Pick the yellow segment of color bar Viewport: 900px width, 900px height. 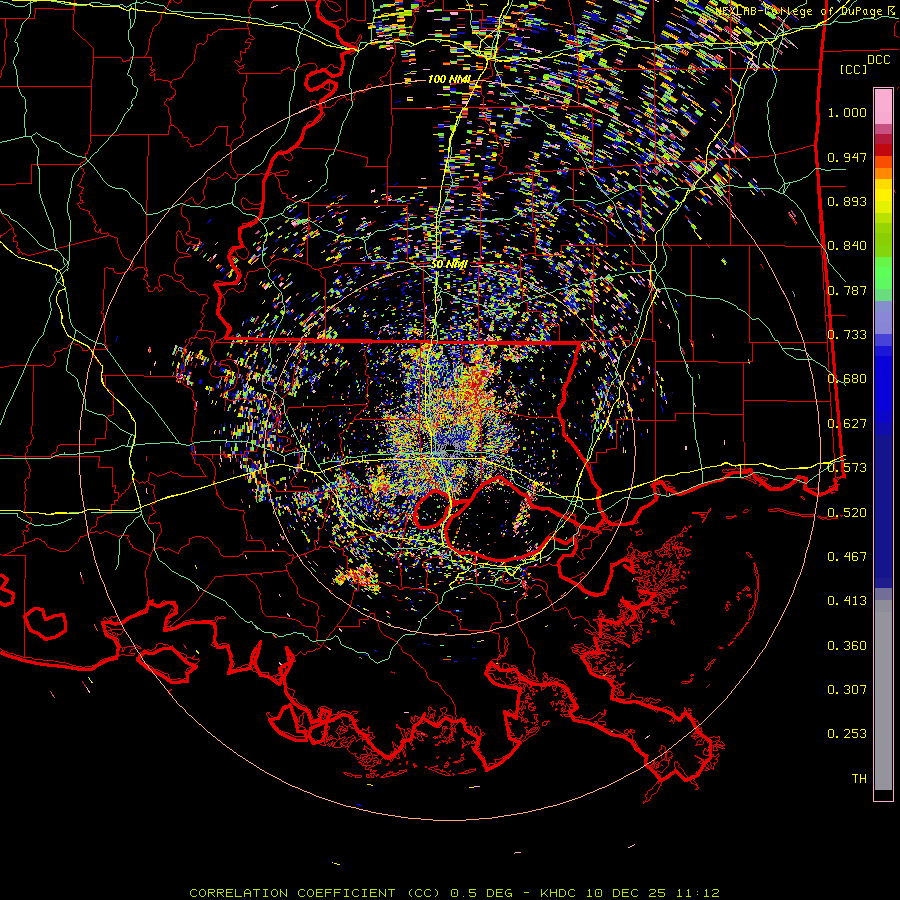tap(883, 197)
